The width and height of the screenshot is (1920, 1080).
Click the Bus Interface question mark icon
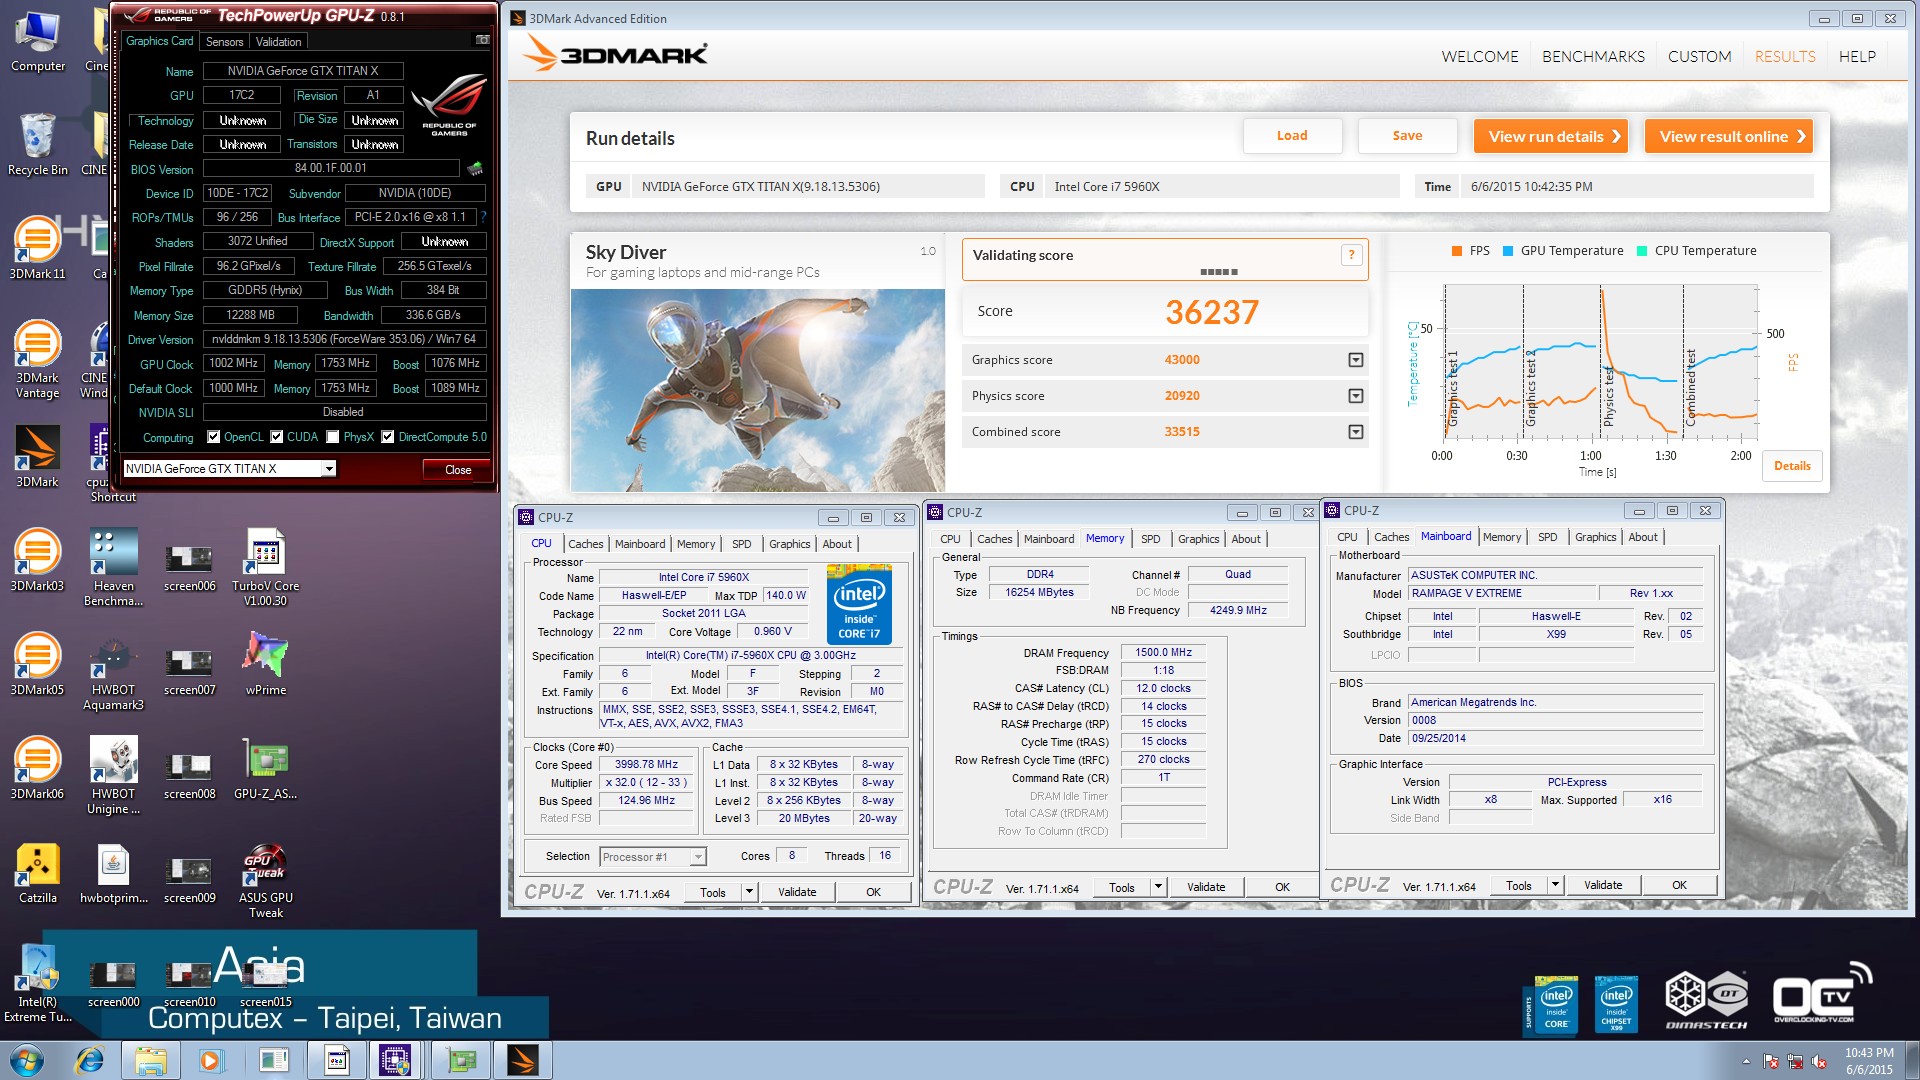point(483,217)
